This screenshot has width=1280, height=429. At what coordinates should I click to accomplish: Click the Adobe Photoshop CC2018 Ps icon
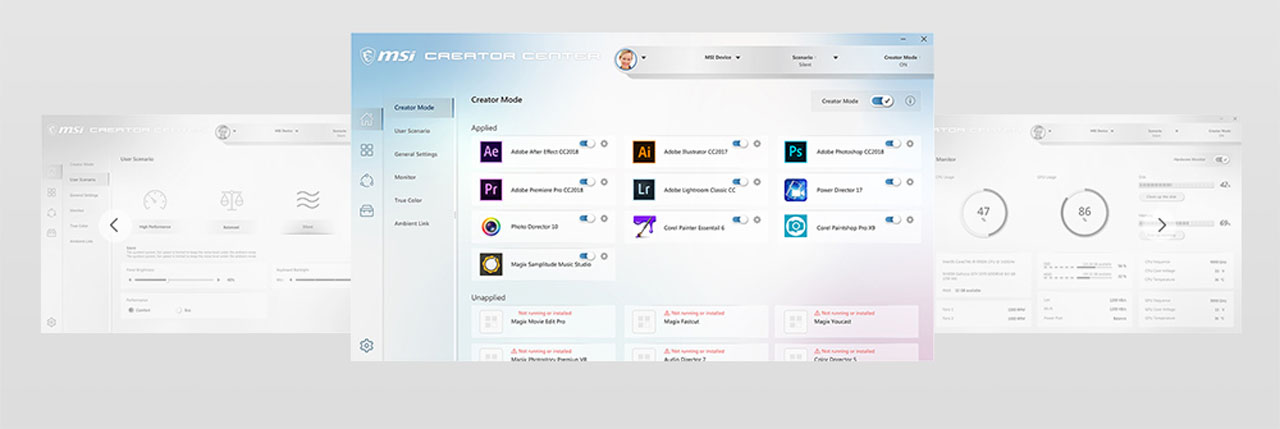click(x=795, y=152)
